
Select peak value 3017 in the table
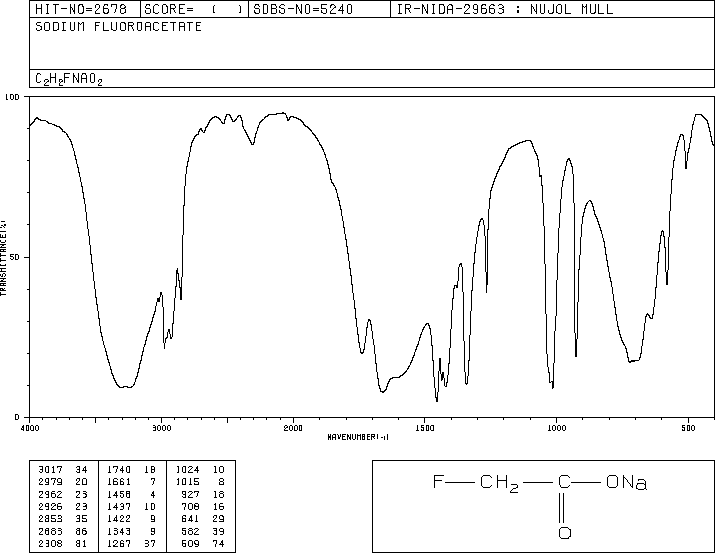(51, 470)
